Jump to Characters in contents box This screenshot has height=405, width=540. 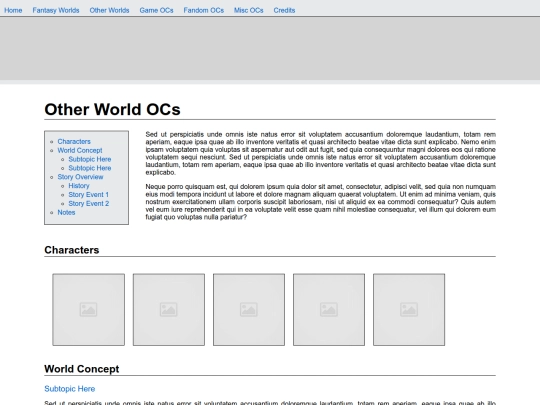[74, 142]
